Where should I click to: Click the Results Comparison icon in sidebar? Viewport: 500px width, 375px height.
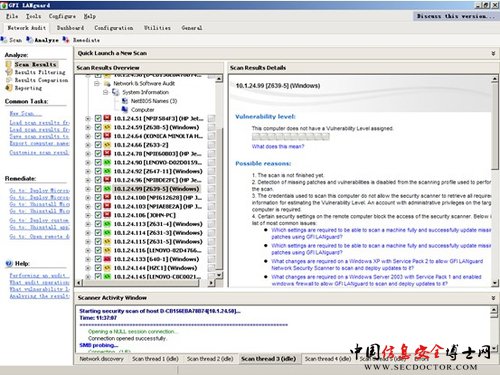coord(9,80)
